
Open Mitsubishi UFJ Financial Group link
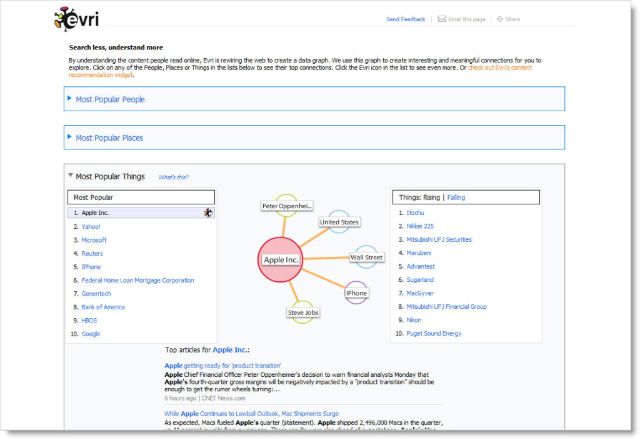(447, 306)
